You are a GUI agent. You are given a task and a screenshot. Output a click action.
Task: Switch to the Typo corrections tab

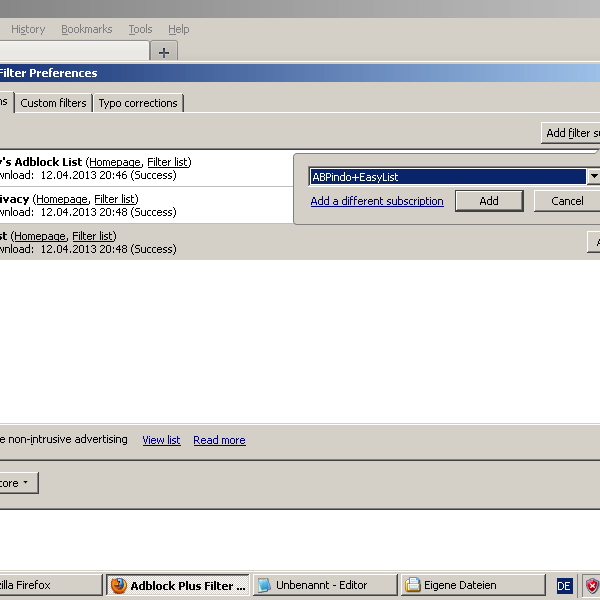[138, 103]
